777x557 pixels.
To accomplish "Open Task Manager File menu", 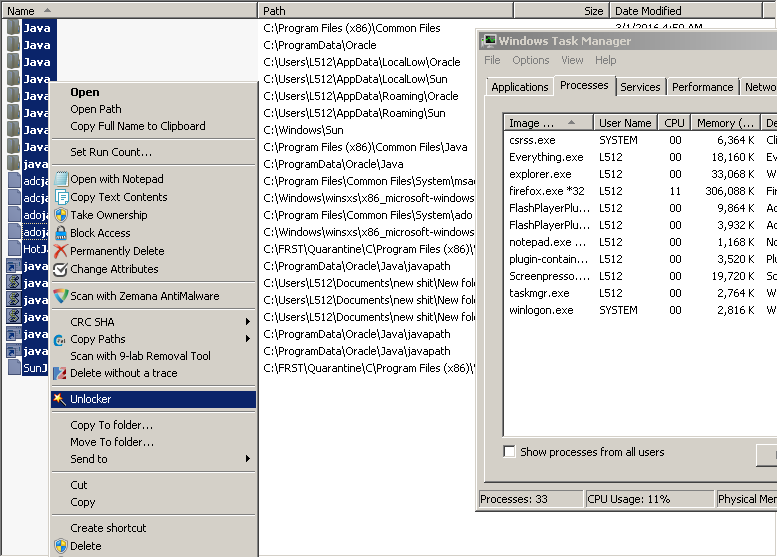I will click(x=492, y=60).
